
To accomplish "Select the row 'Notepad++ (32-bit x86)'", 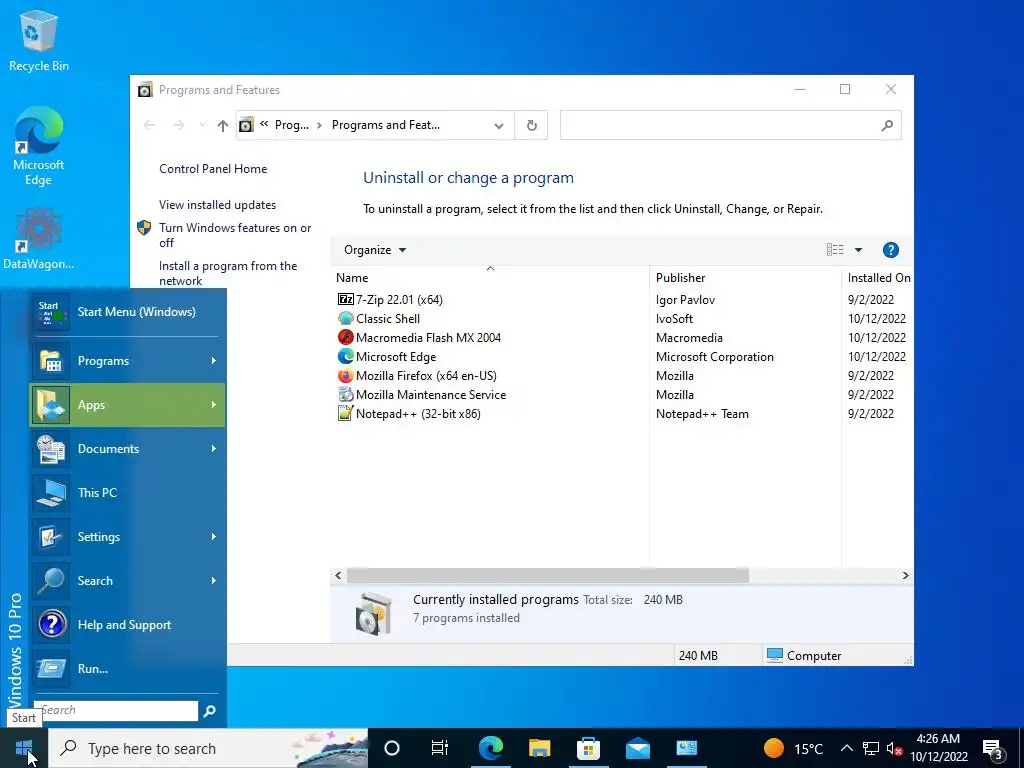I will pos(624,413).
